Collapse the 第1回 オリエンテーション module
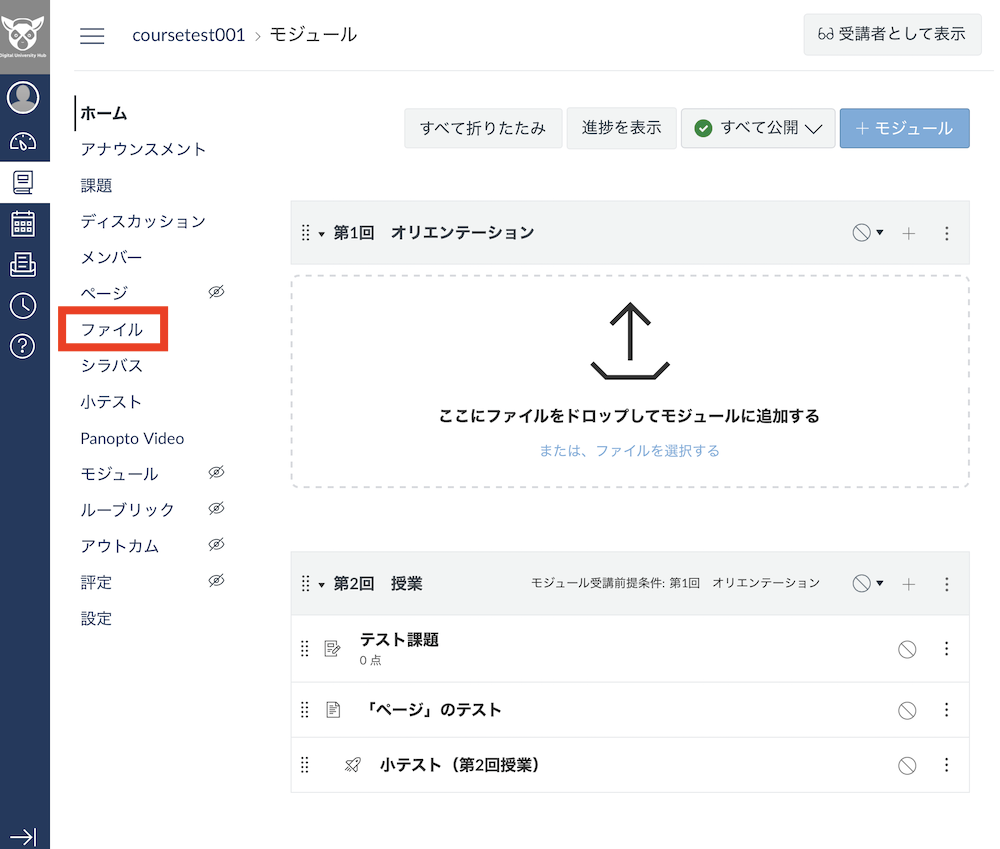This screenshot has width=1000, height=849. coord(322,232)
